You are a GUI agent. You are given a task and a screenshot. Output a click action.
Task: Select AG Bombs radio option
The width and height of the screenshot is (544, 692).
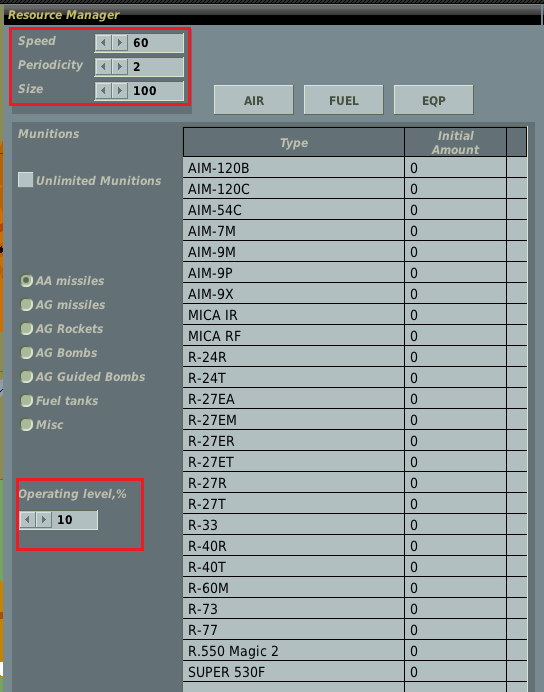[26, 353]
